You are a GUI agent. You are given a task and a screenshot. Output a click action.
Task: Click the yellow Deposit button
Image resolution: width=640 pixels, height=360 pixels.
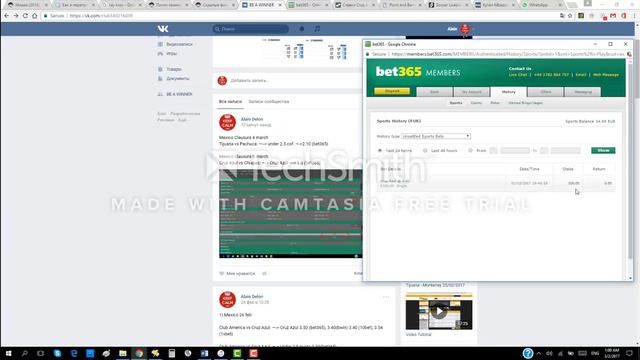pos(392,91)
